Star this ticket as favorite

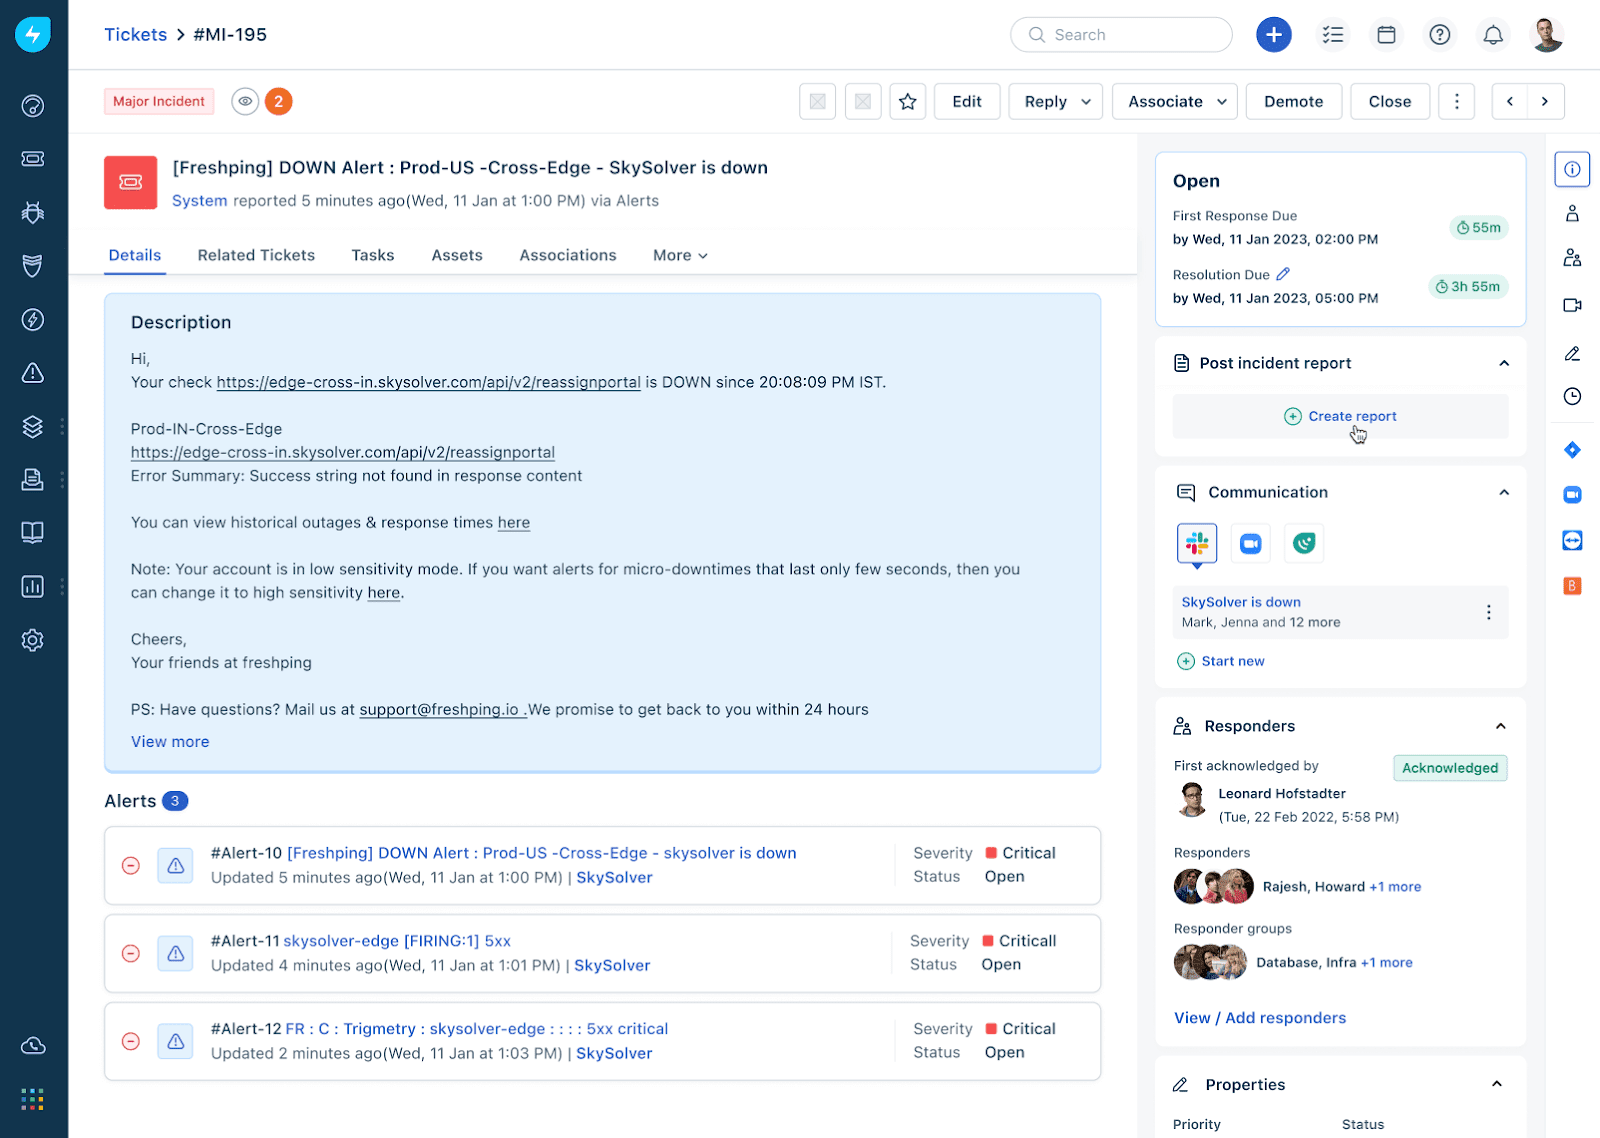[x=908, y=102]
